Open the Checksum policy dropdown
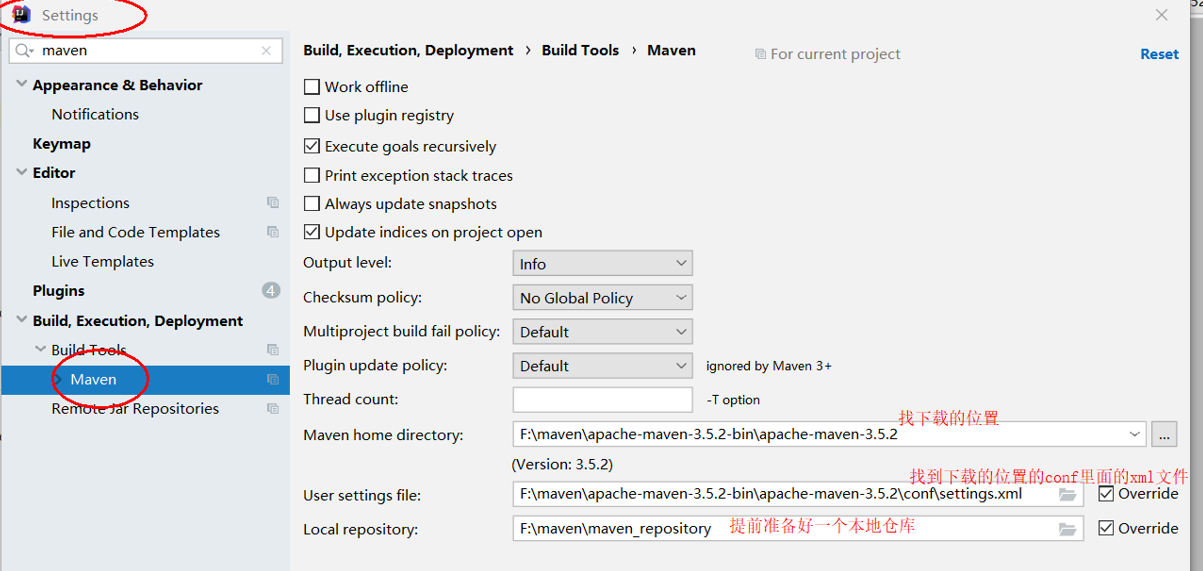The image size is (1203, 571). tap(602, 298)
